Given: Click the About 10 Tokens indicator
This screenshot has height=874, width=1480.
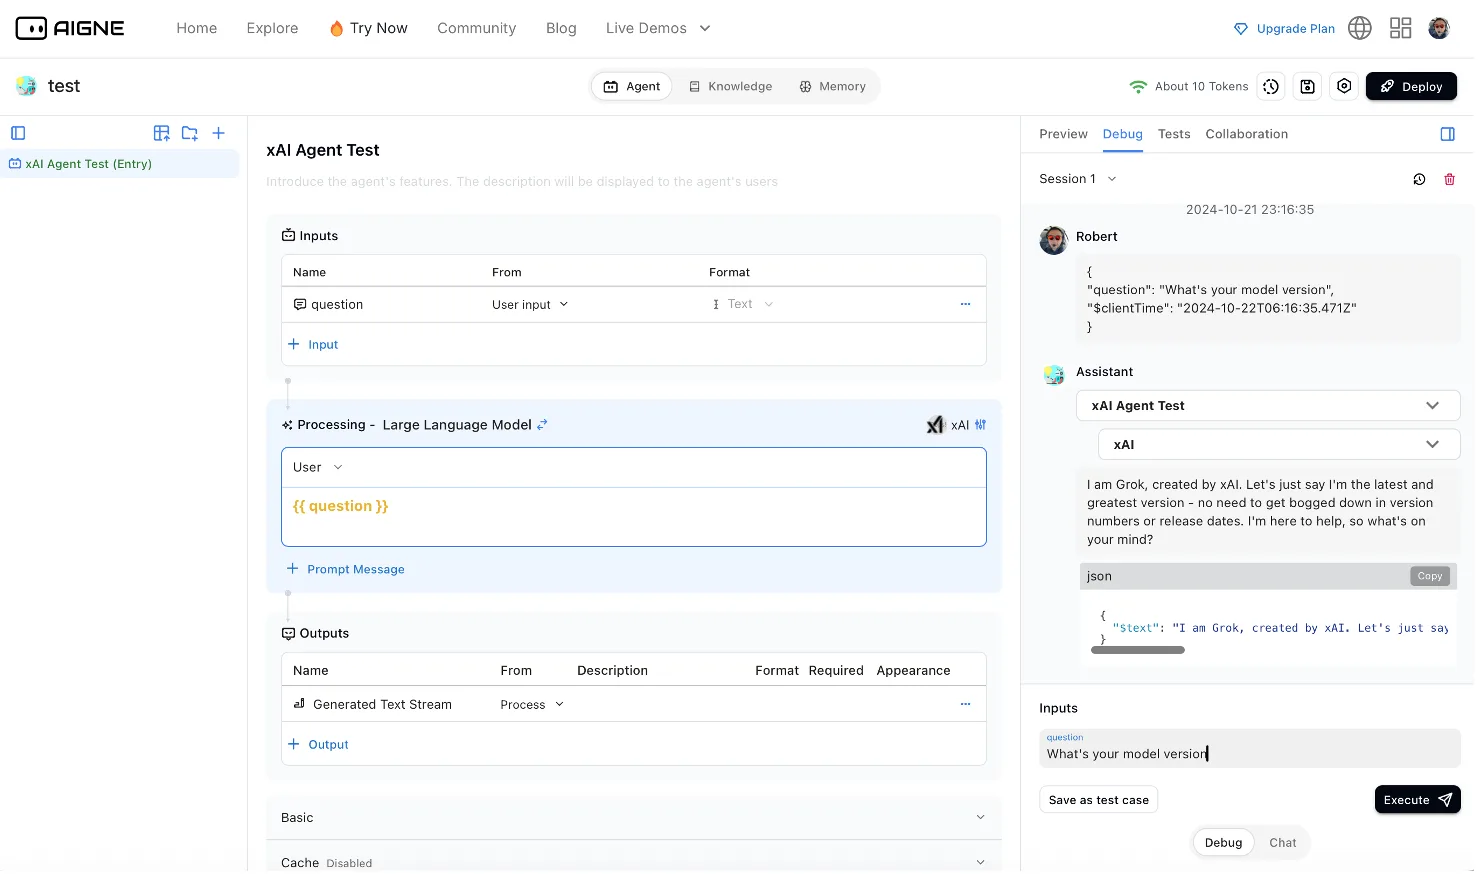Looking at the screenshot, I should tap(1188, 86).
